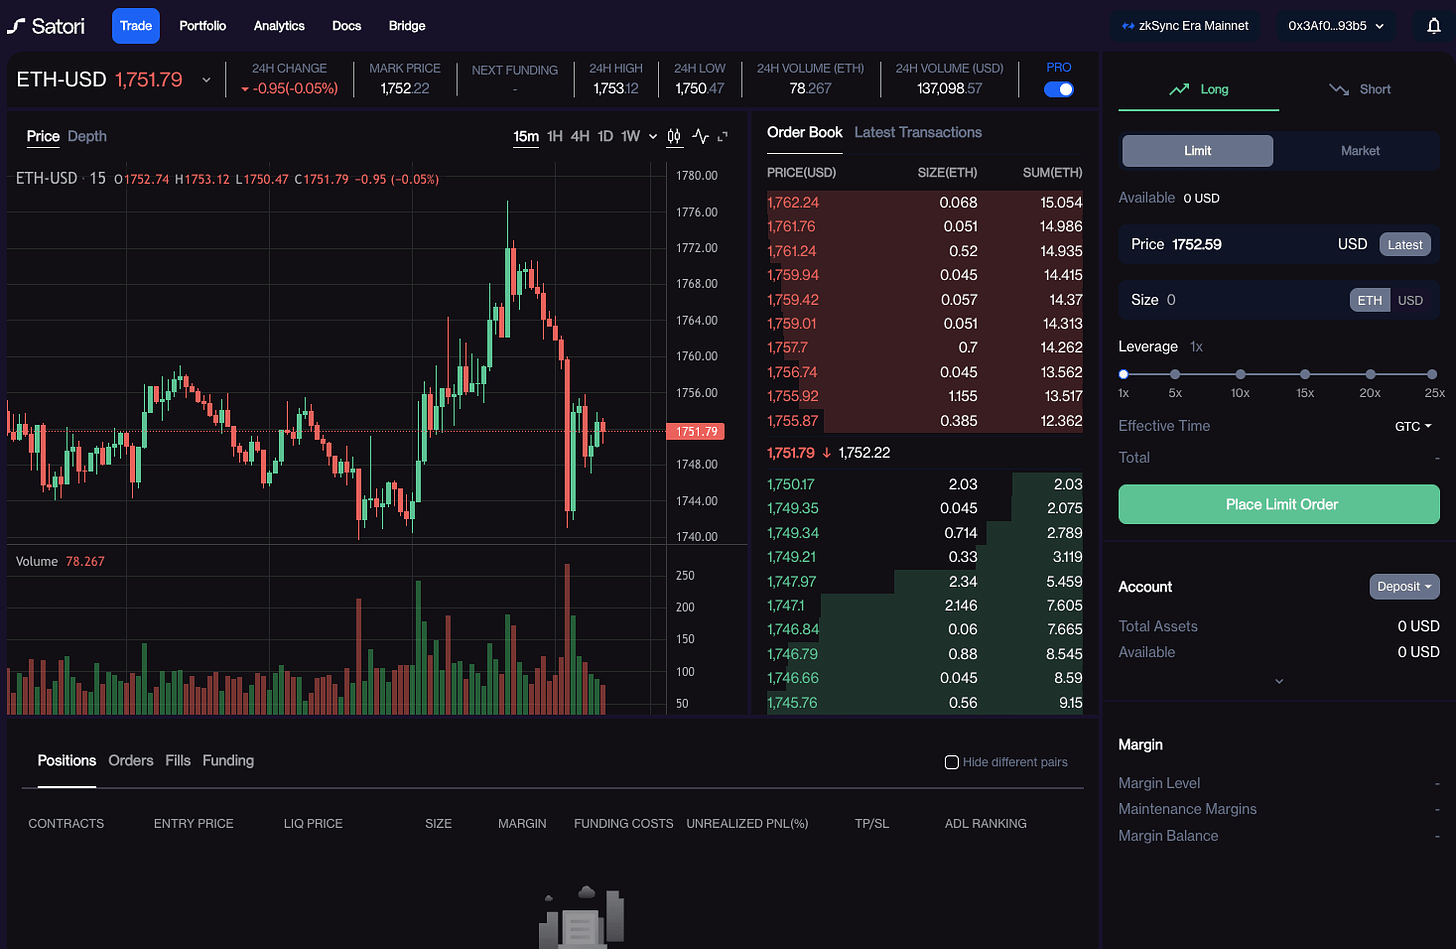Set size unit to USD
1456x949 pixels.
[x=1410, y=300]
